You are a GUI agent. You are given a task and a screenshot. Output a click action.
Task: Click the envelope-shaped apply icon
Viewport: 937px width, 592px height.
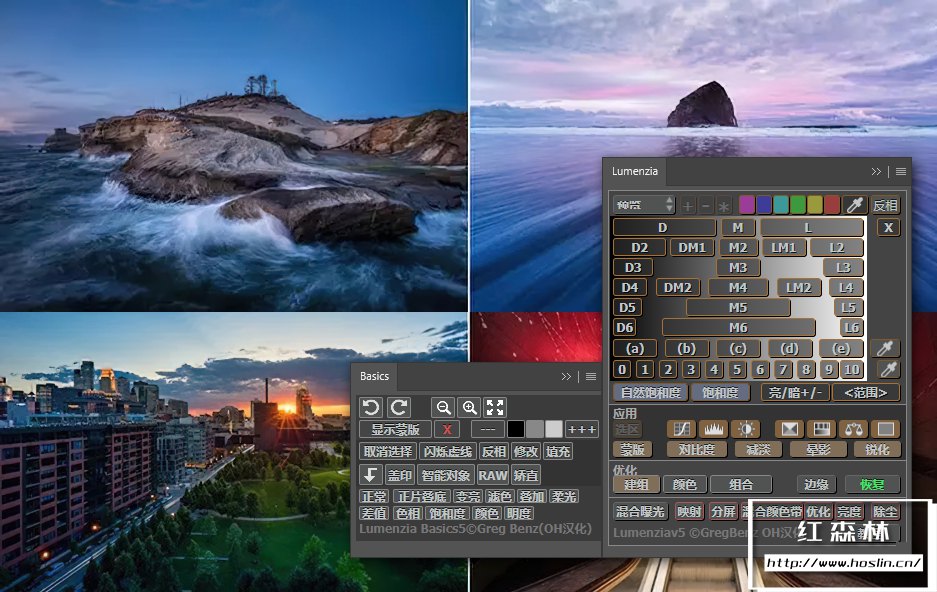(x=789, y=429)
